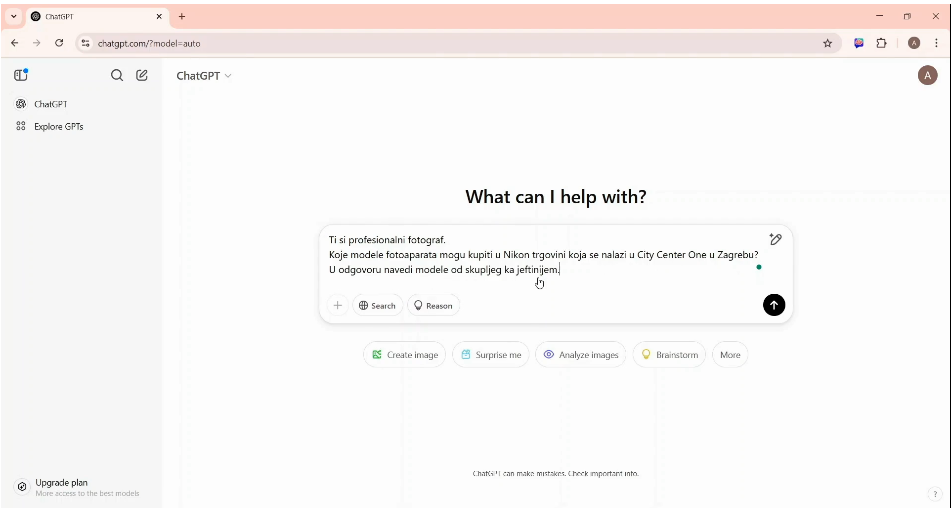951x508 pixels.
Task: Click the browser back arrow
Action: tap(15, 43)
